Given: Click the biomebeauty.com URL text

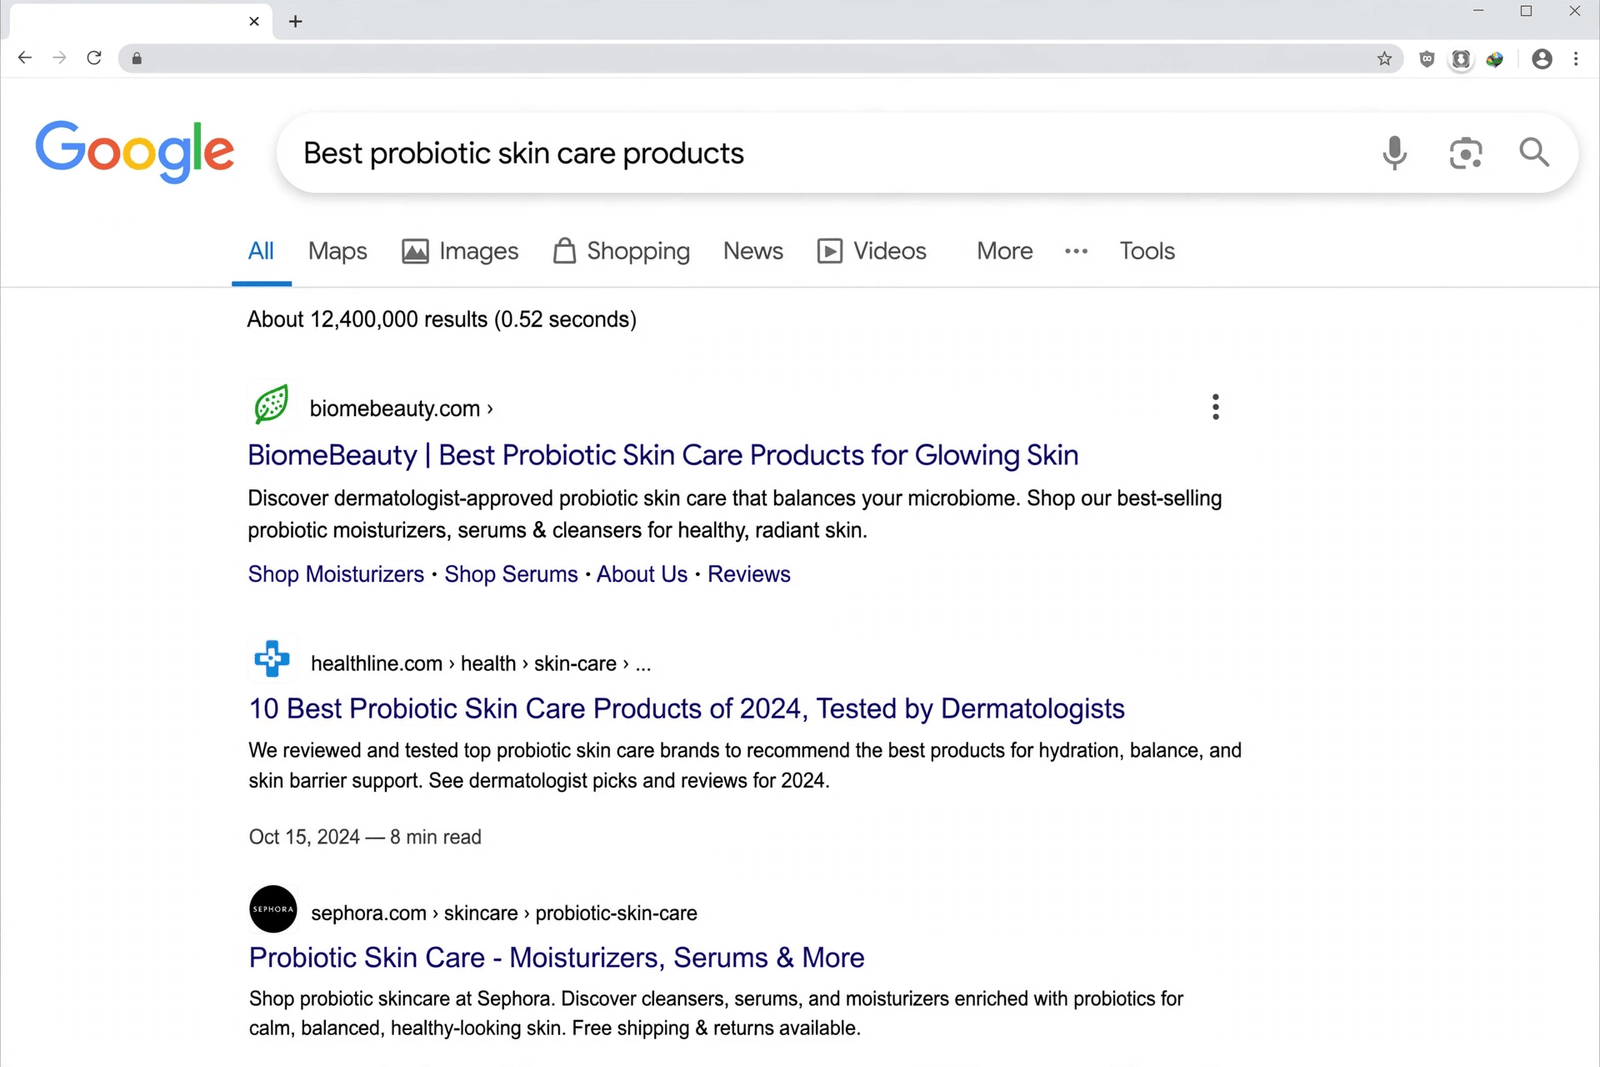Looking at the screenshot, I should pos(401,408).
